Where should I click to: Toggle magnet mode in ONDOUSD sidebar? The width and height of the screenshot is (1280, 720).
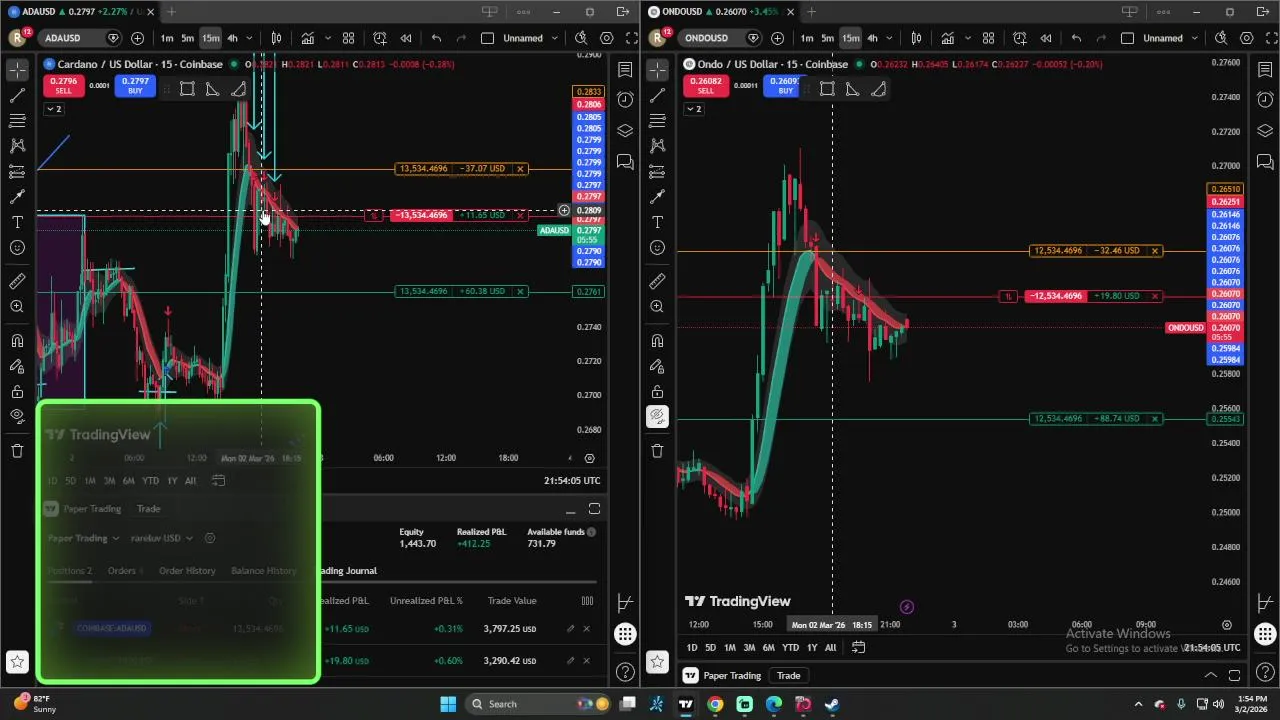pos(657,341)
